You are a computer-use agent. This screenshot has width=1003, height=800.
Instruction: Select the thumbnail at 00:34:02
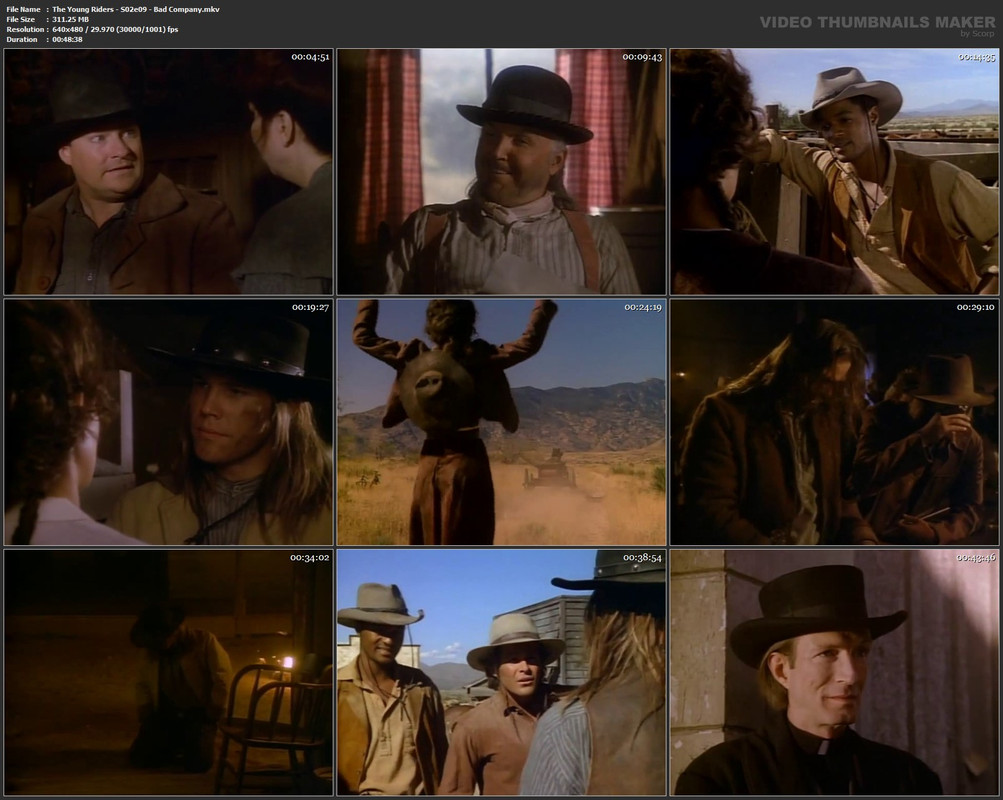(x=168, y=673)
